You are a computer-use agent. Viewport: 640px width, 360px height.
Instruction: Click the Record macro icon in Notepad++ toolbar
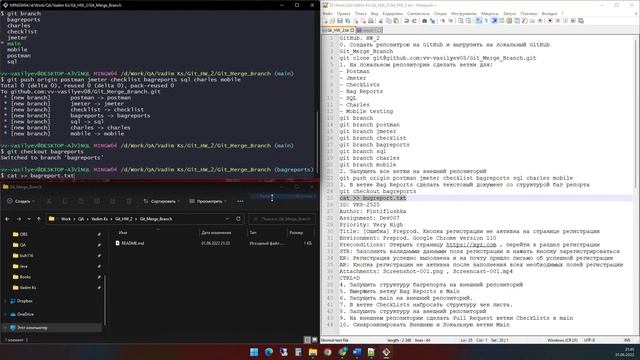tap(550, 21)
